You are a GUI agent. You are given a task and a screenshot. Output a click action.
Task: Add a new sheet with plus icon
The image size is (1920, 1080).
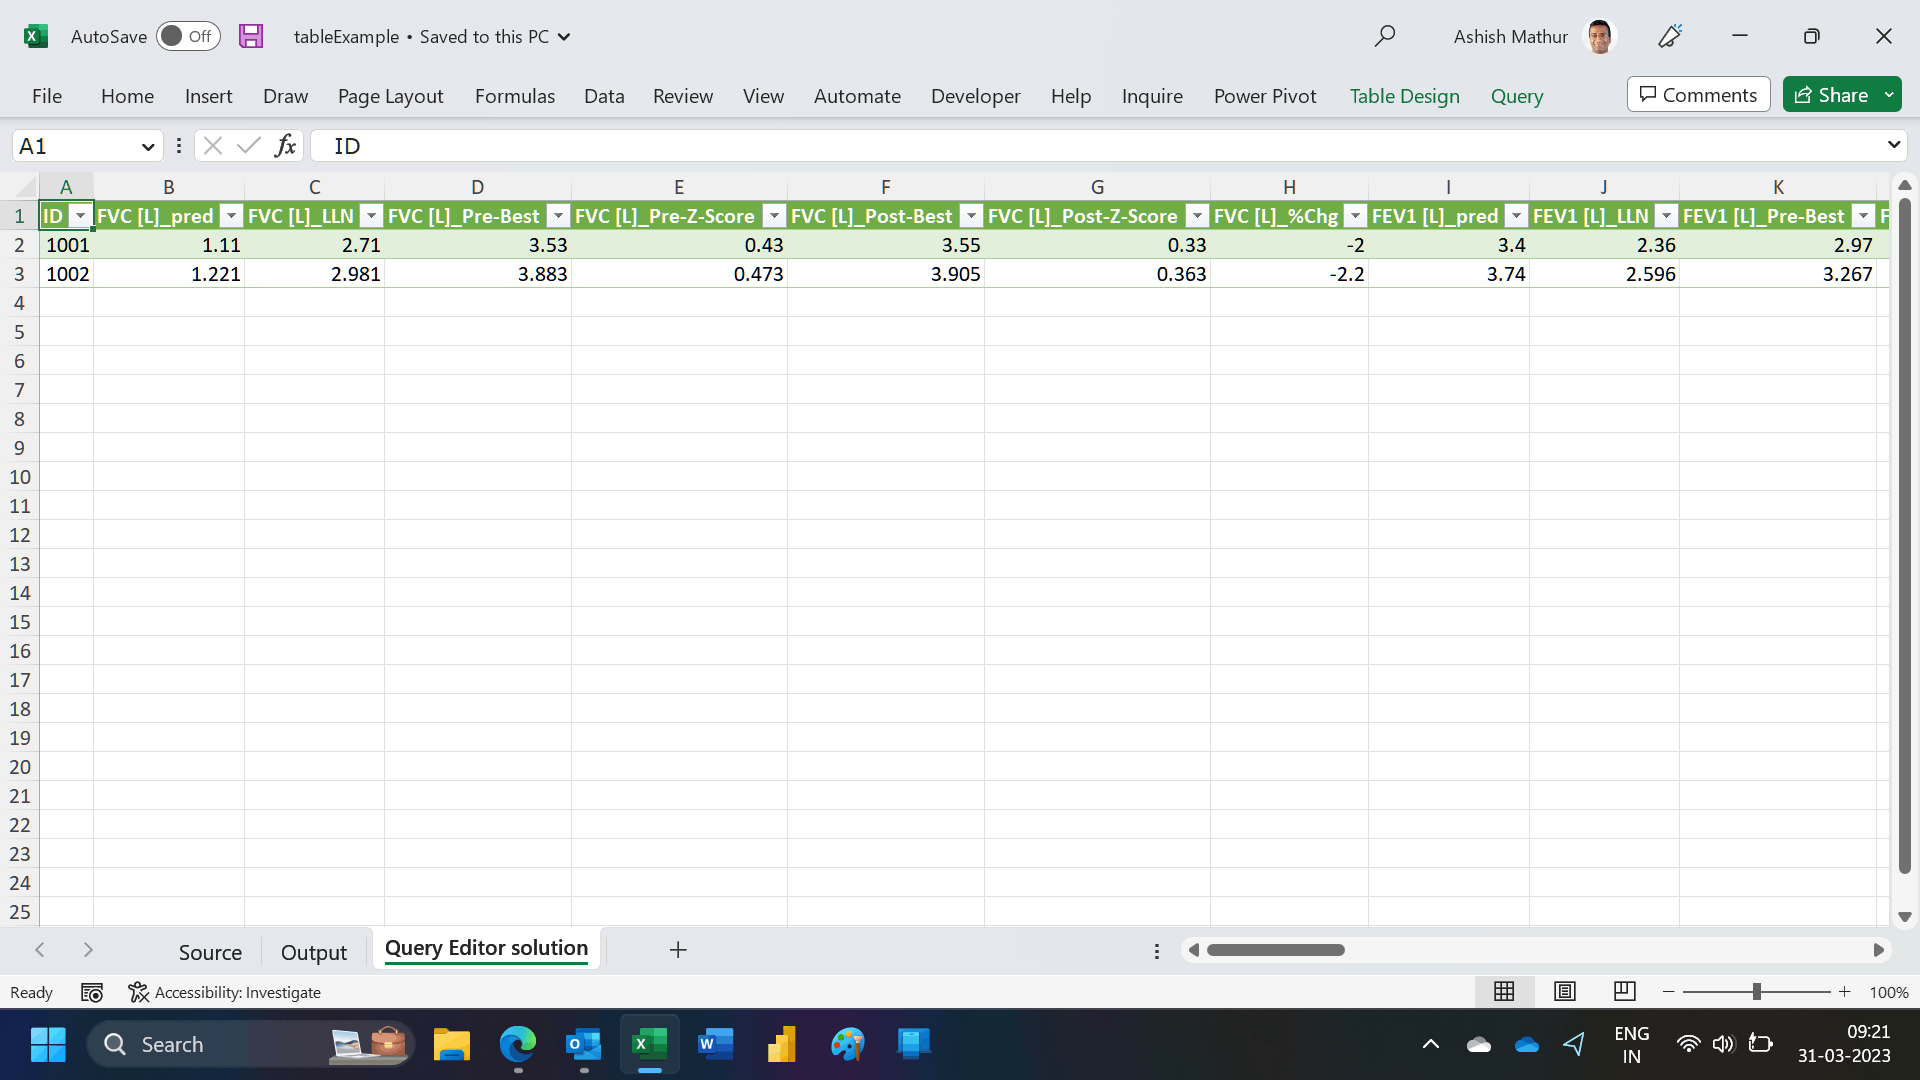point(678,950)
